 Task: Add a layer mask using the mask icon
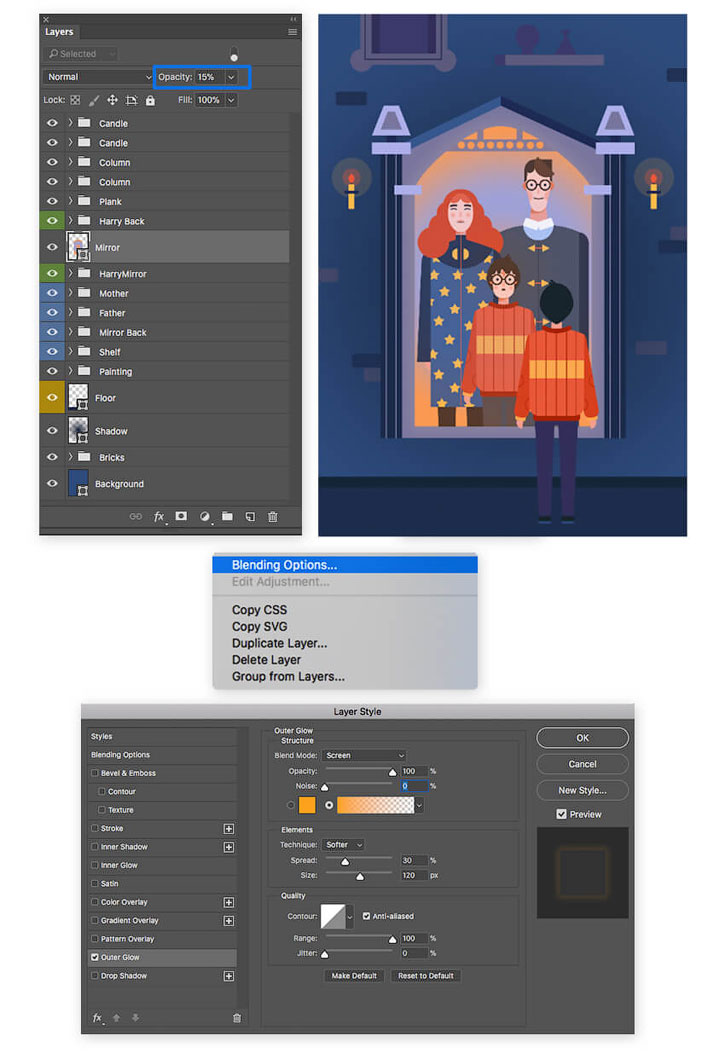[181, 516]
